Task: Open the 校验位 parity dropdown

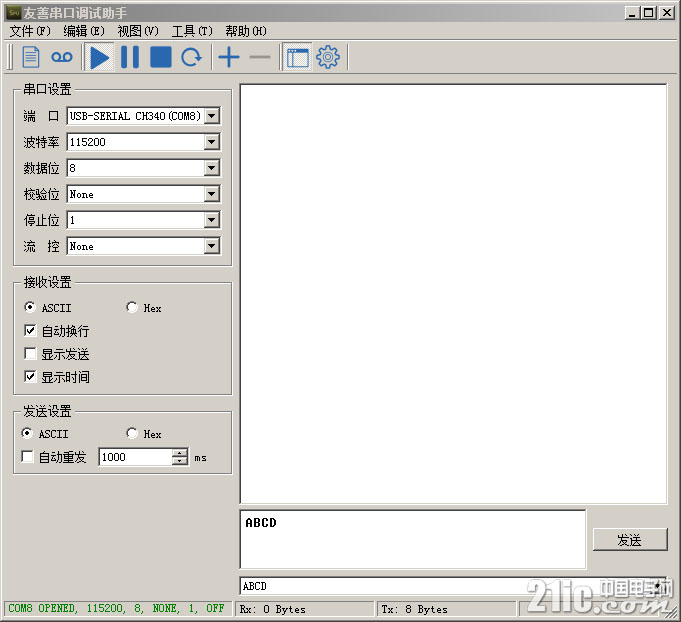Action: [211, 194]
